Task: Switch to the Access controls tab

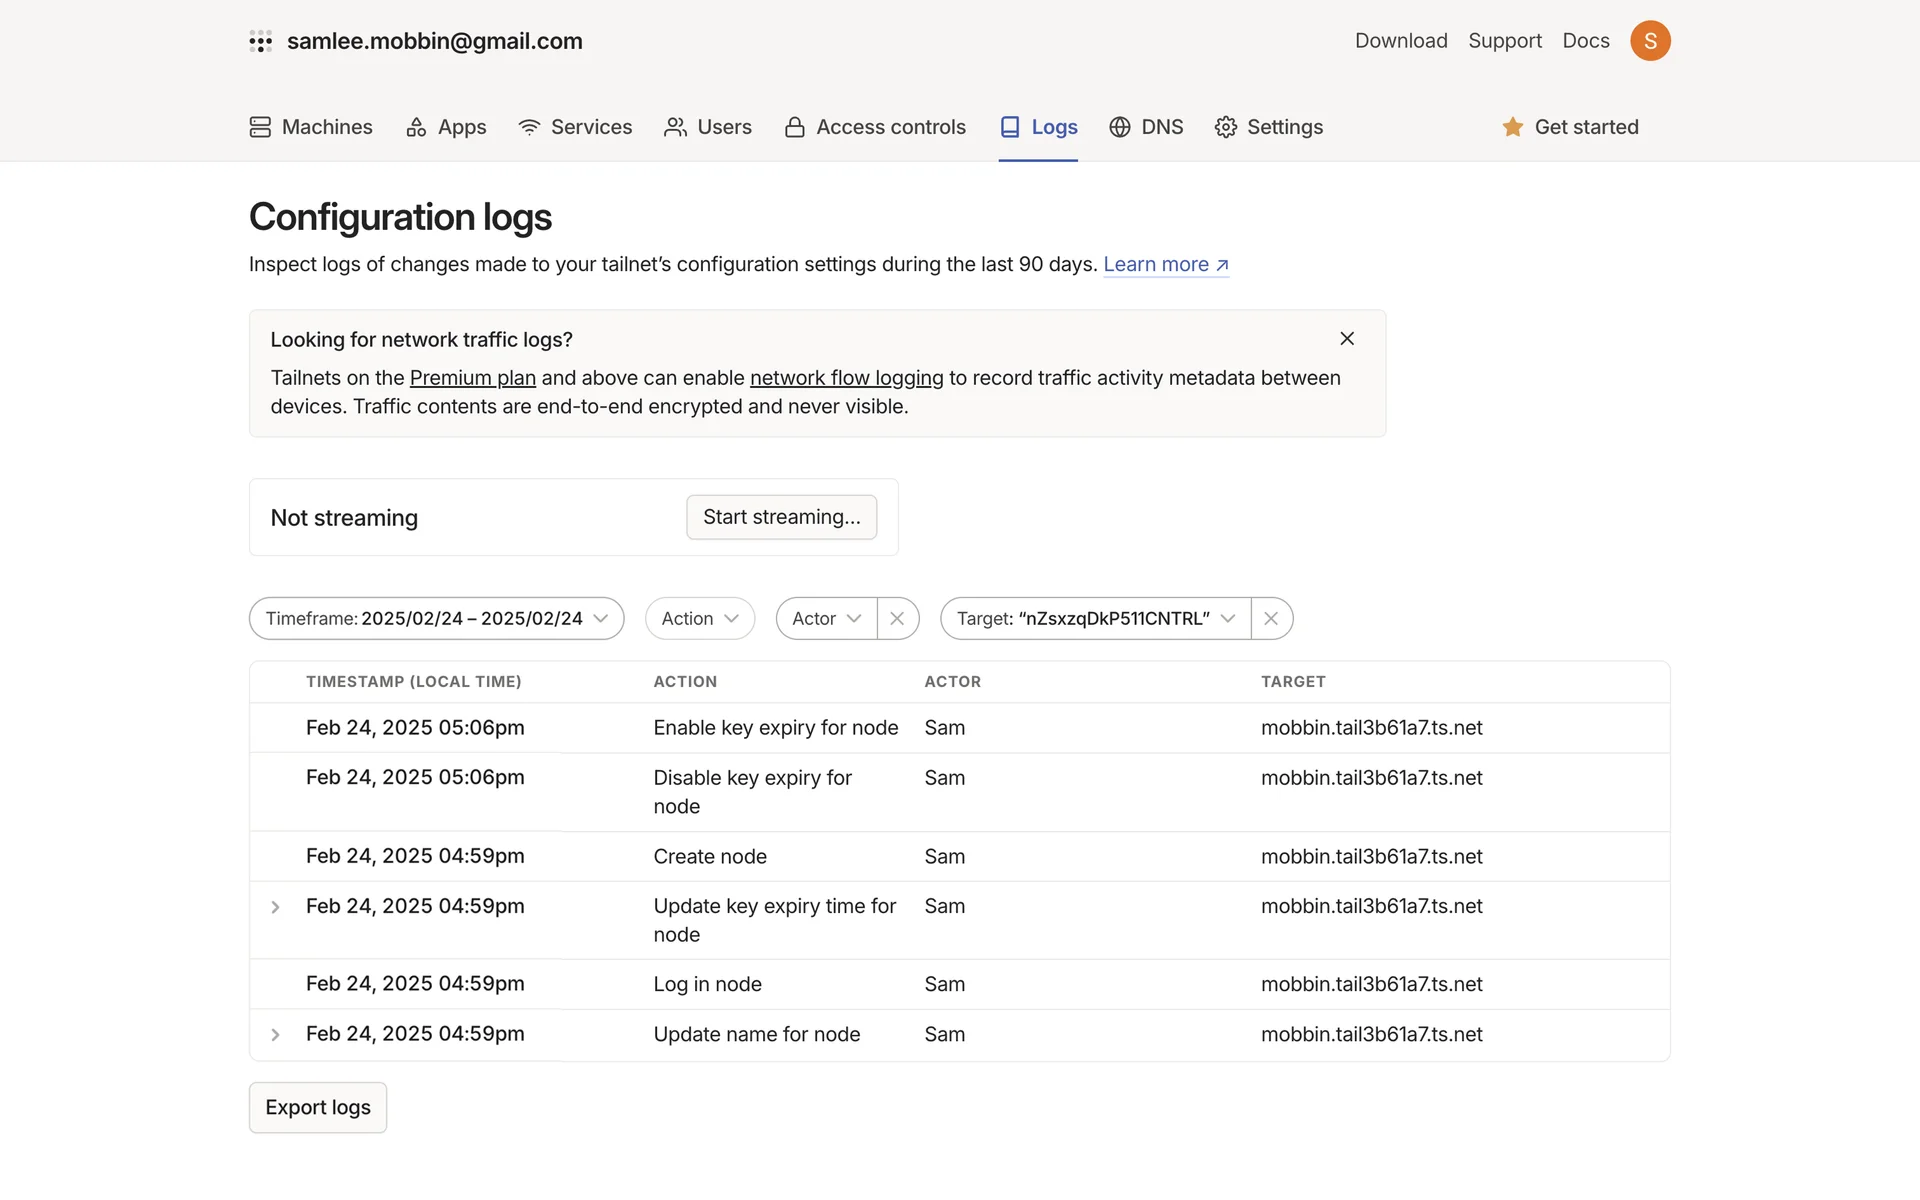Action: pos(875,127)
